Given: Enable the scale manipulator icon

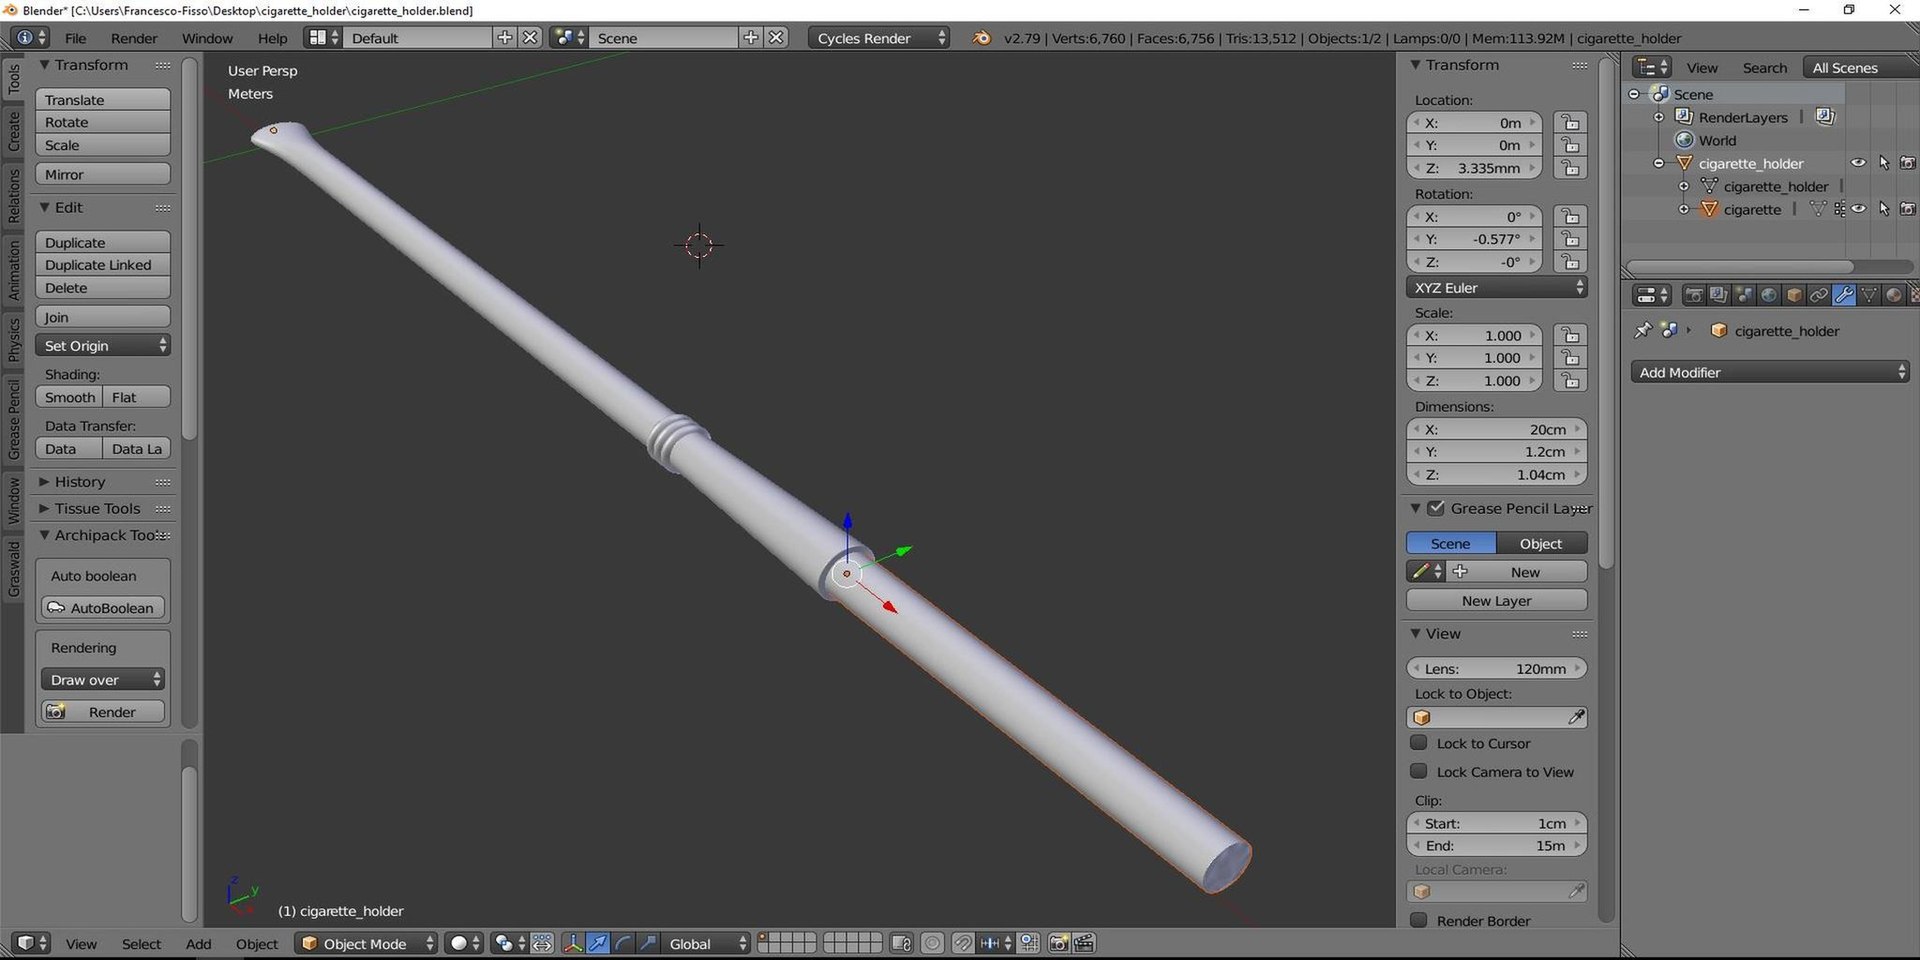Looking at the screenshot, I should pos(648,943).
